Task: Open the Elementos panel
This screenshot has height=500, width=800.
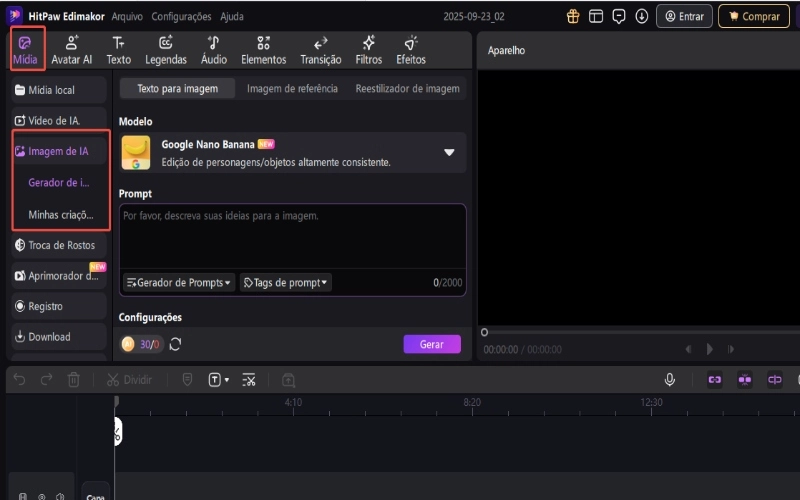Action: coord(263,49)
